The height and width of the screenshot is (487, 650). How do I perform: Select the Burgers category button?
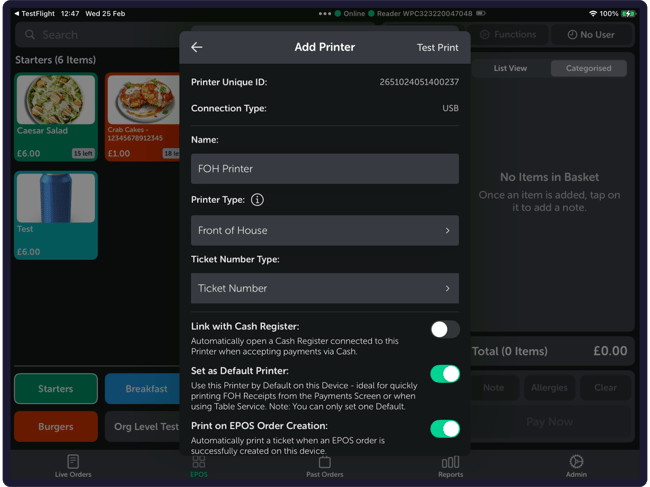click(x=56, y=427)
